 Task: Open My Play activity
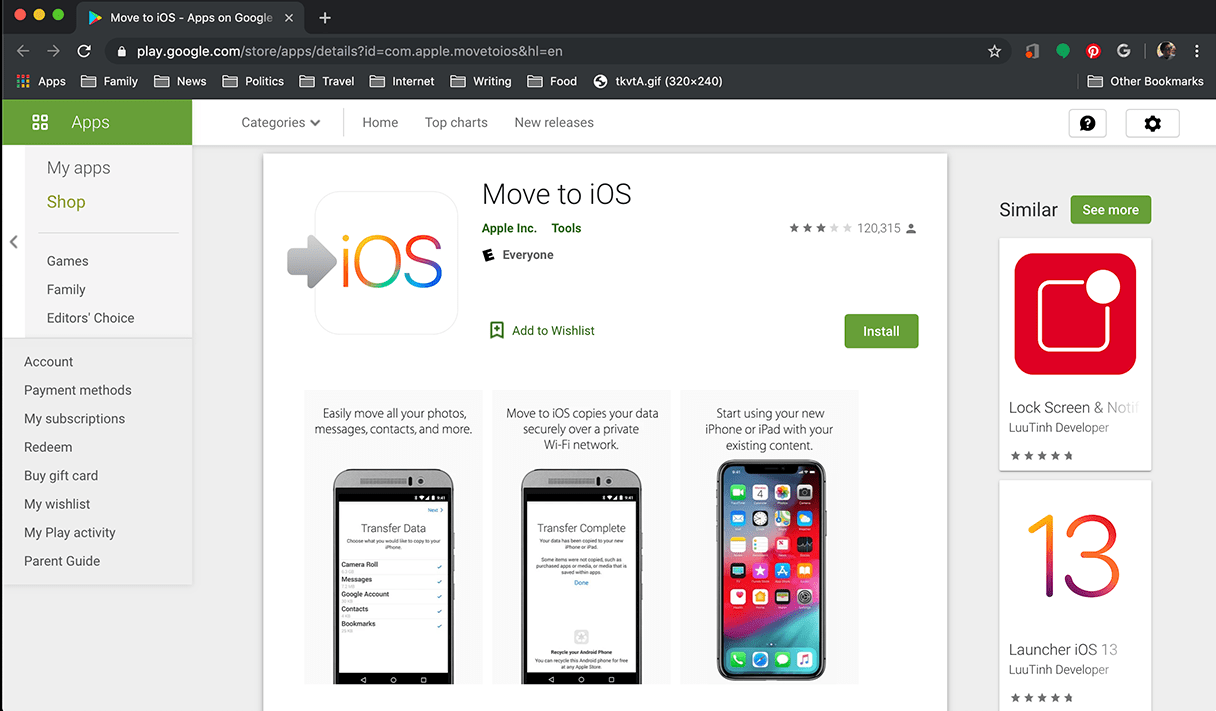[x=70, y=533]
